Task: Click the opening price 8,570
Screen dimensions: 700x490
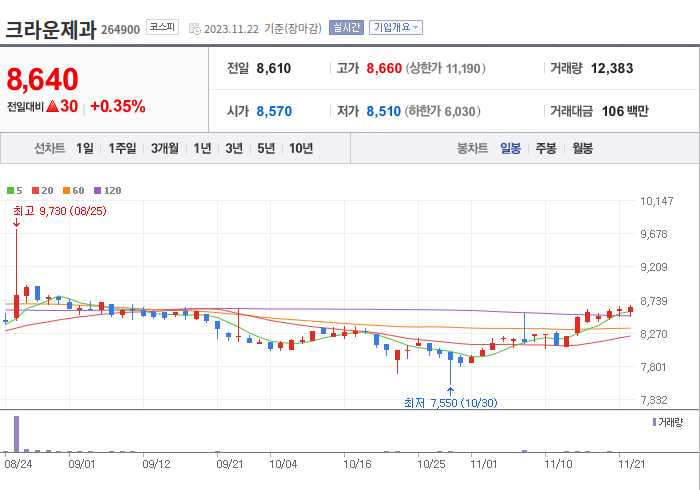Action: coord(274,111)
